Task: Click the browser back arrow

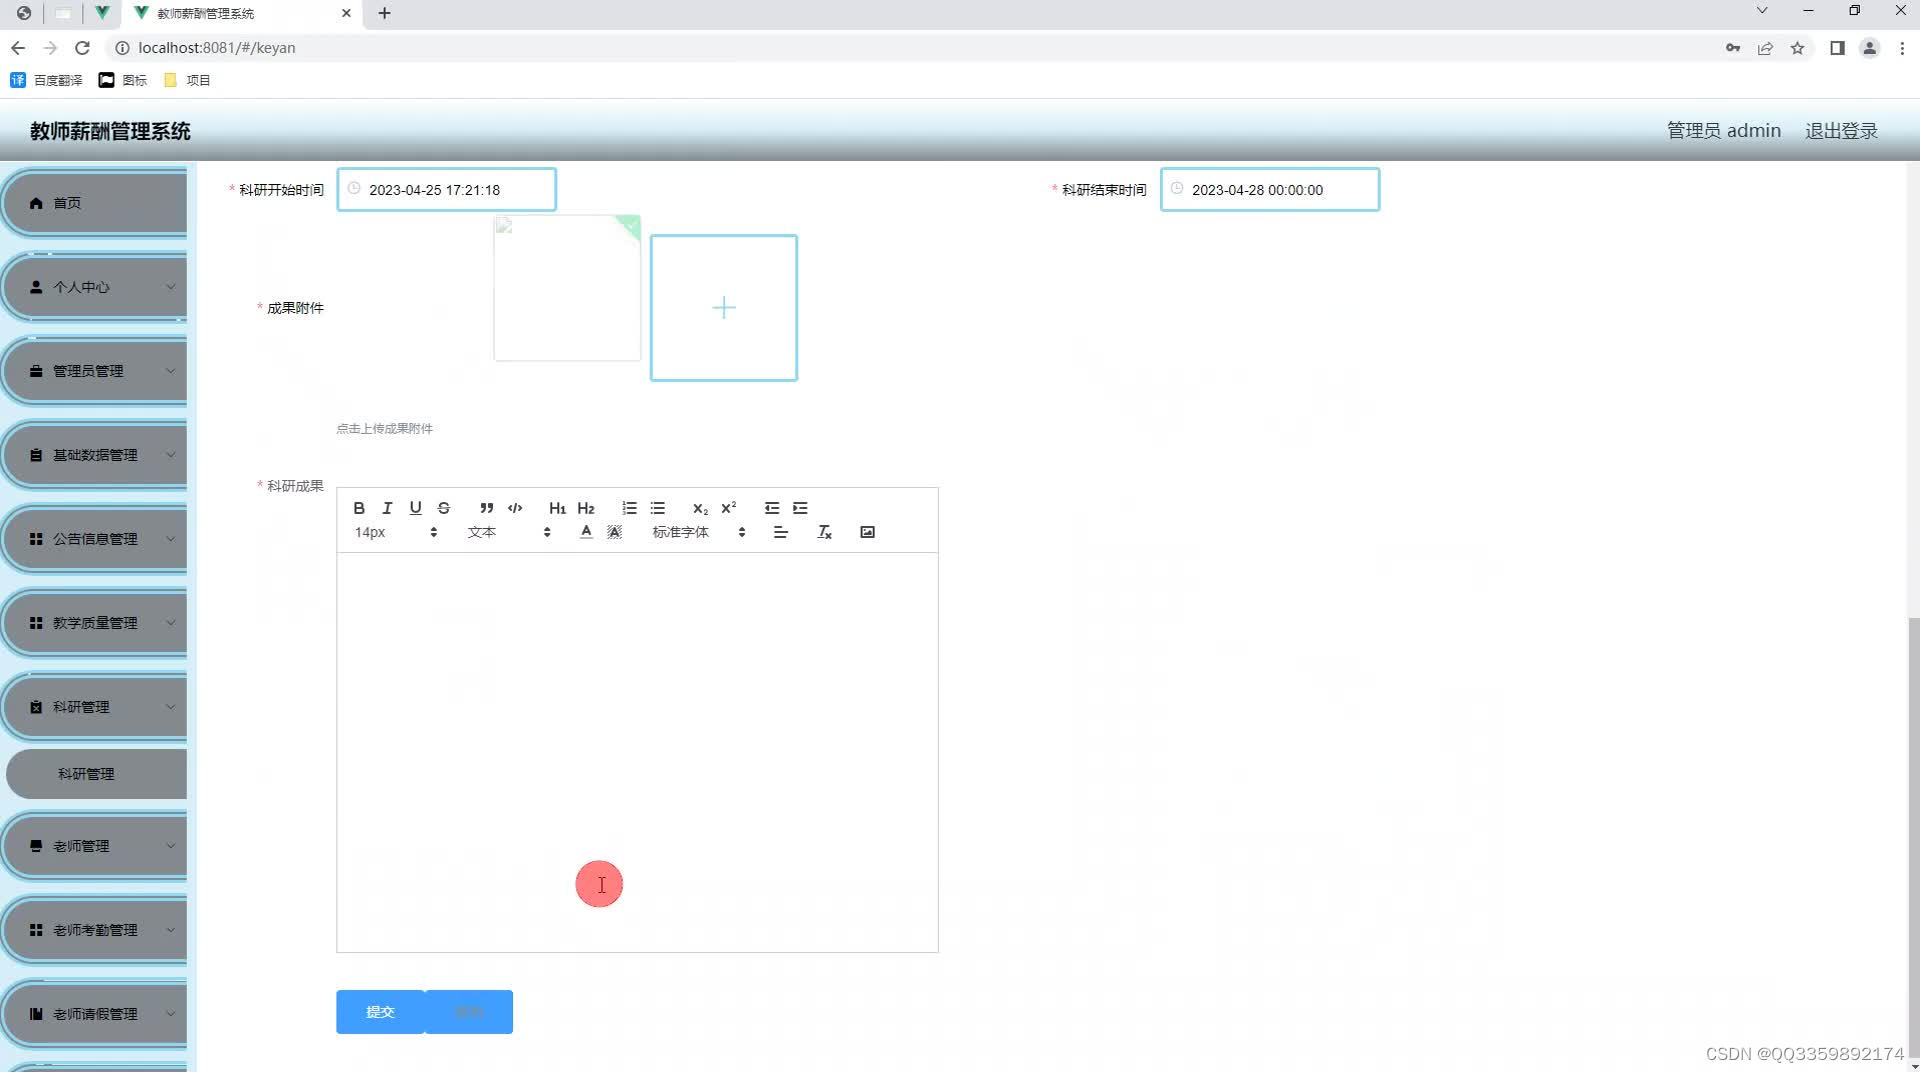Action: click(x=18, y=48)
